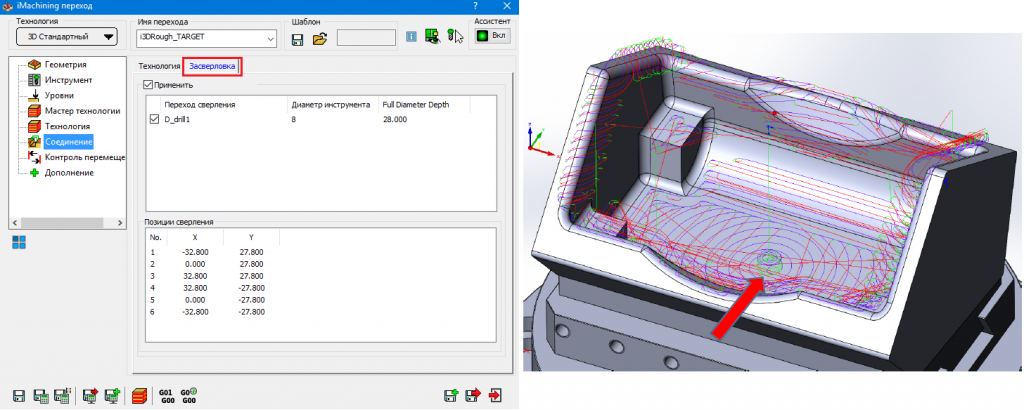Select Инструмент in the tree
The width and height of the screenshot is (1024, 410).
coord(69,80)
